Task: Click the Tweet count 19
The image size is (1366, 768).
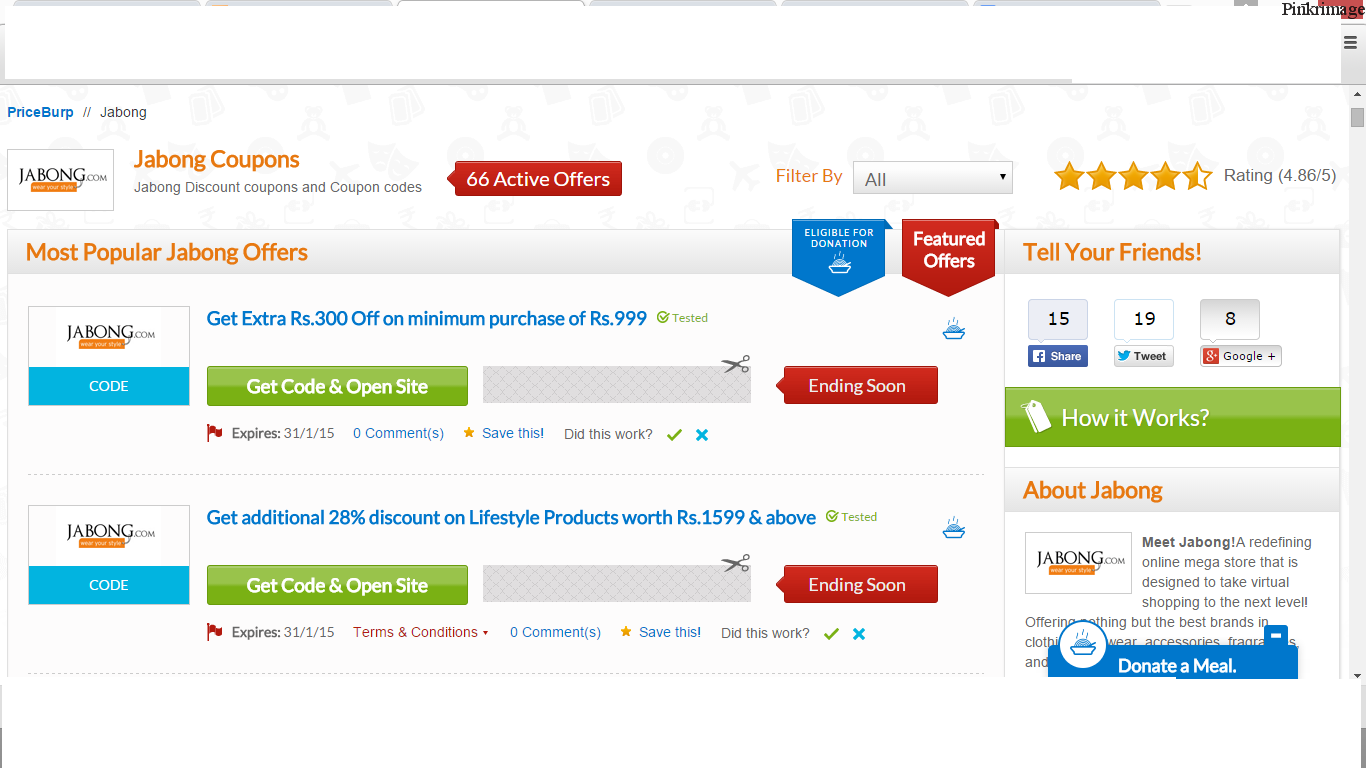Action: click(x=1144, y=319)
